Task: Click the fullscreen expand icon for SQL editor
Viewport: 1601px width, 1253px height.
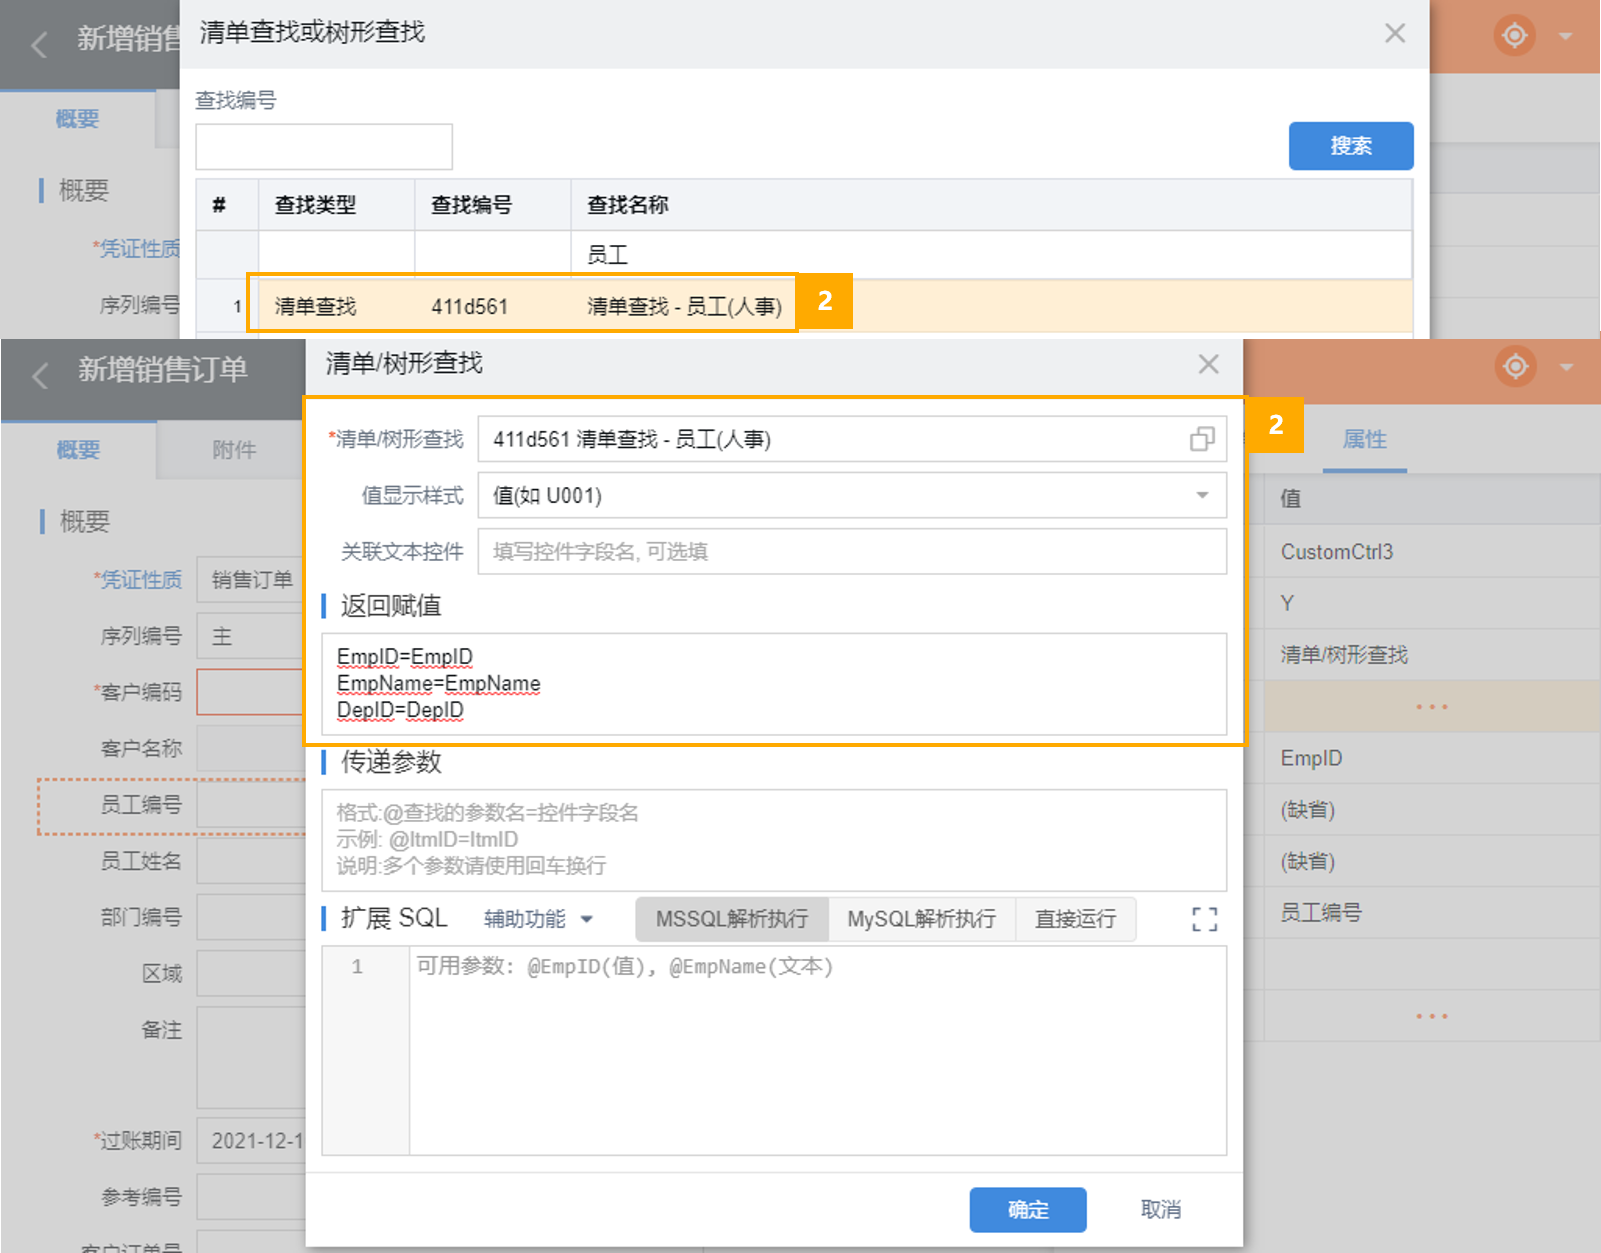Action: point(1204,919)
